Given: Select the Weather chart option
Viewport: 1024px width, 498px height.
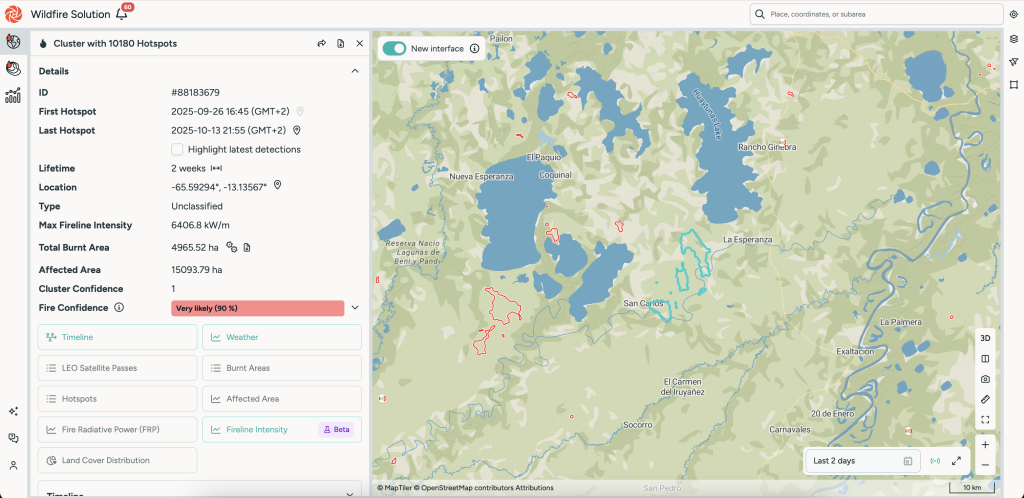Looking at the screenshot, I should [281, 337].
